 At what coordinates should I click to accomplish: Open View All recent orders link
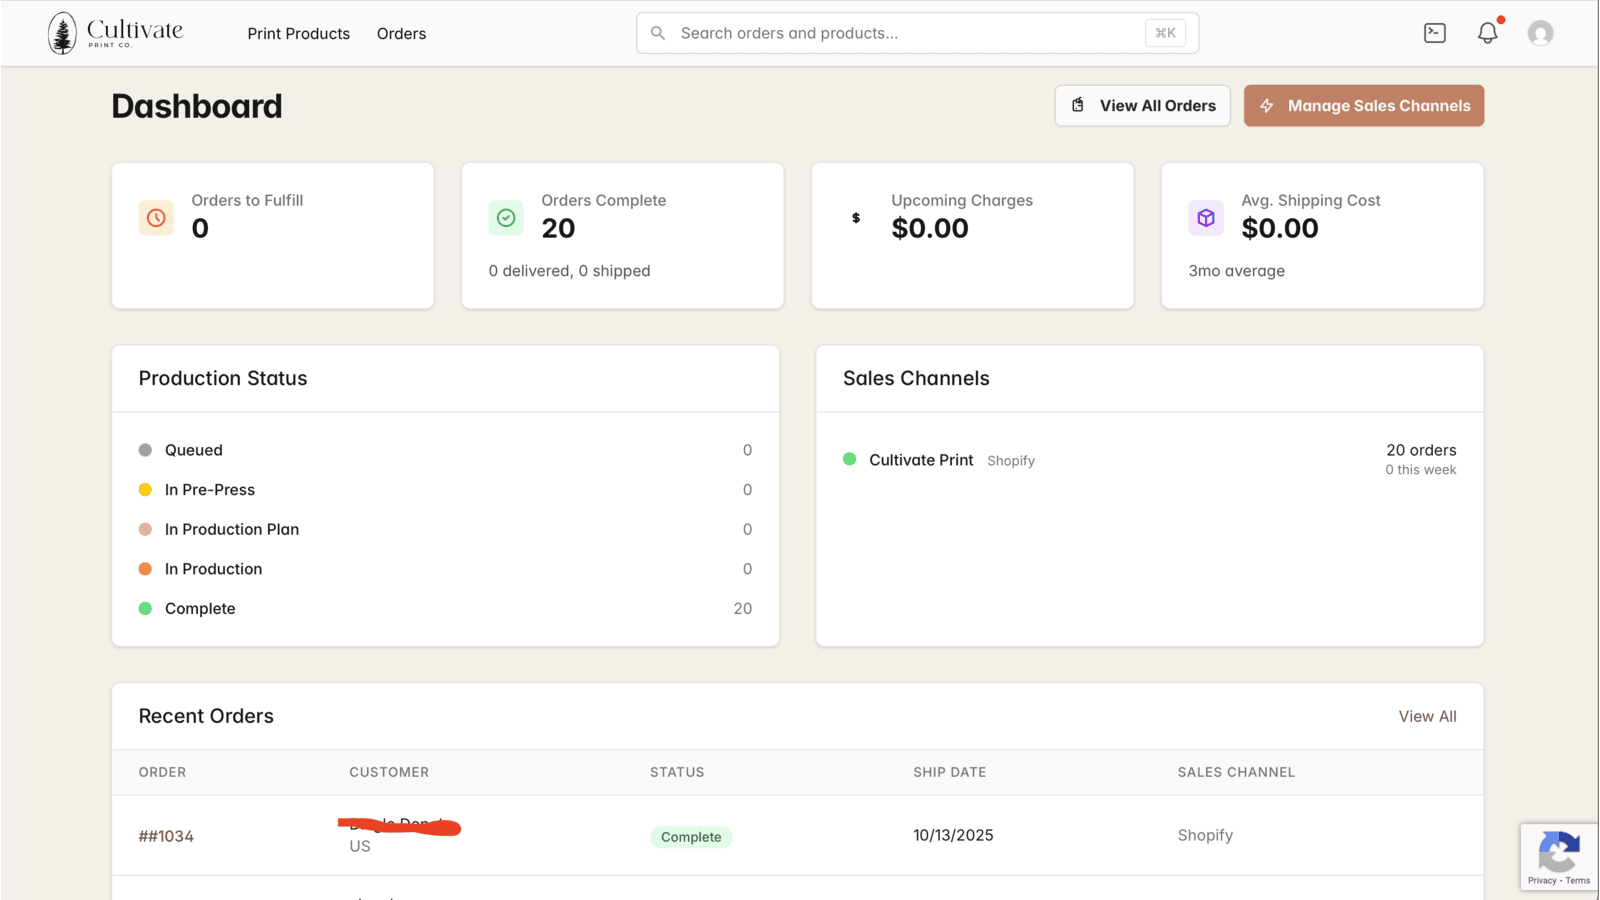pyautogui.click(x=1427, y=716)
